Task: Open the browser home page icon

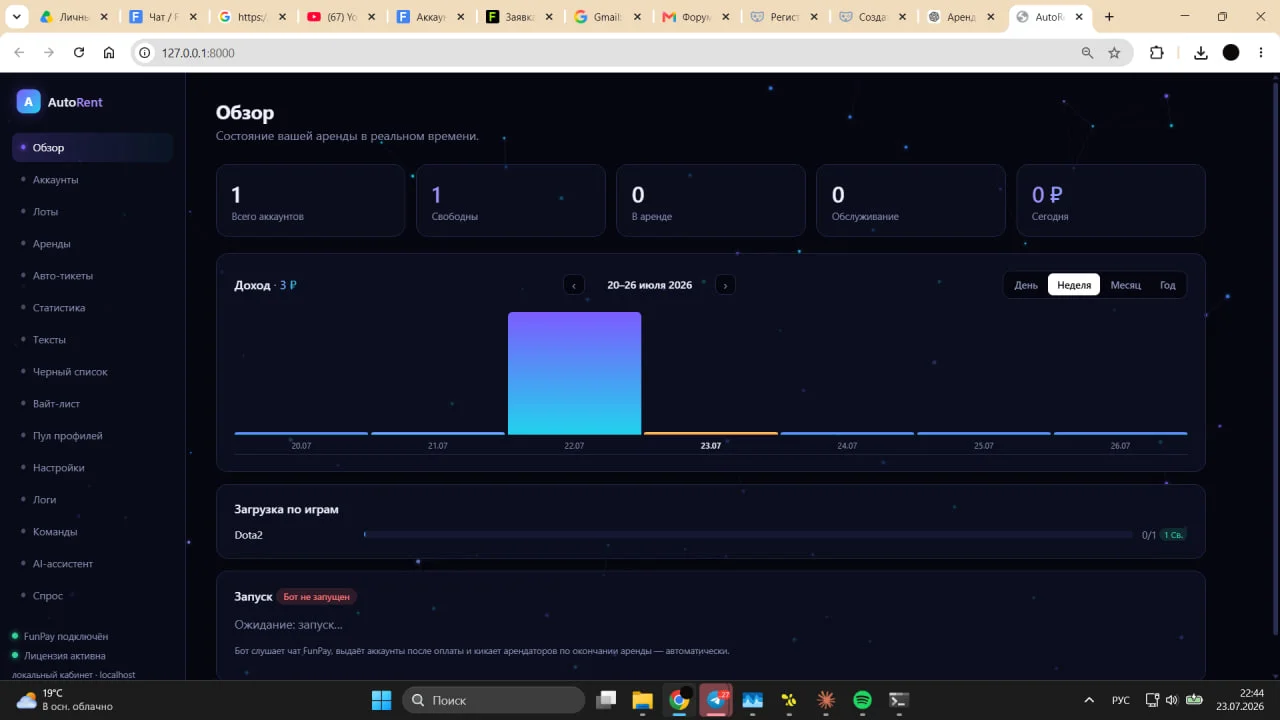Action: click(x=109, y=53)
